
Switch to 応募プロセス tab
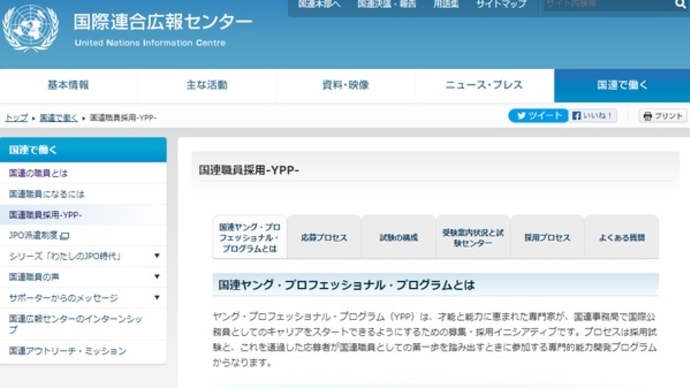tap(324, 238)
